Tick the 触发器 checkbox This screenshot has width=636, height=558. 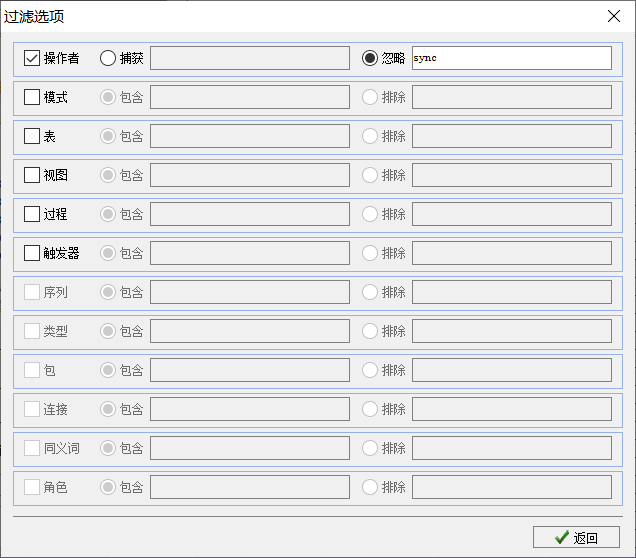click(32, 253)
